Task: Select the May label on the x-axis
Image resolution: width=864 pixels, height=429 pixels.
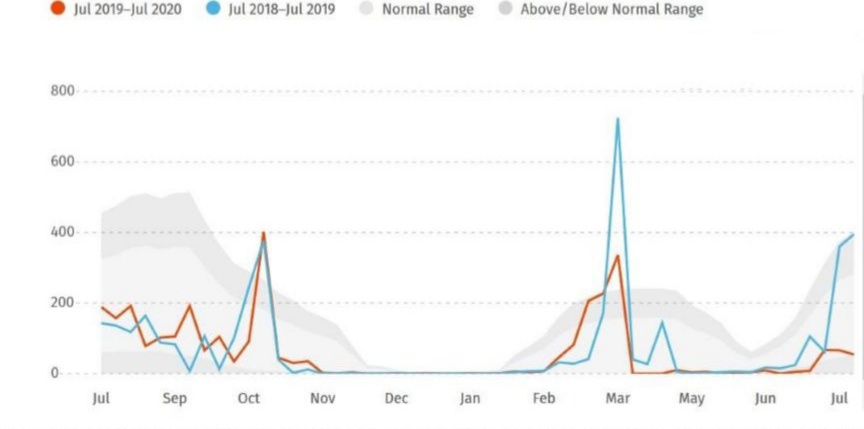Action: tap(691, 399)
